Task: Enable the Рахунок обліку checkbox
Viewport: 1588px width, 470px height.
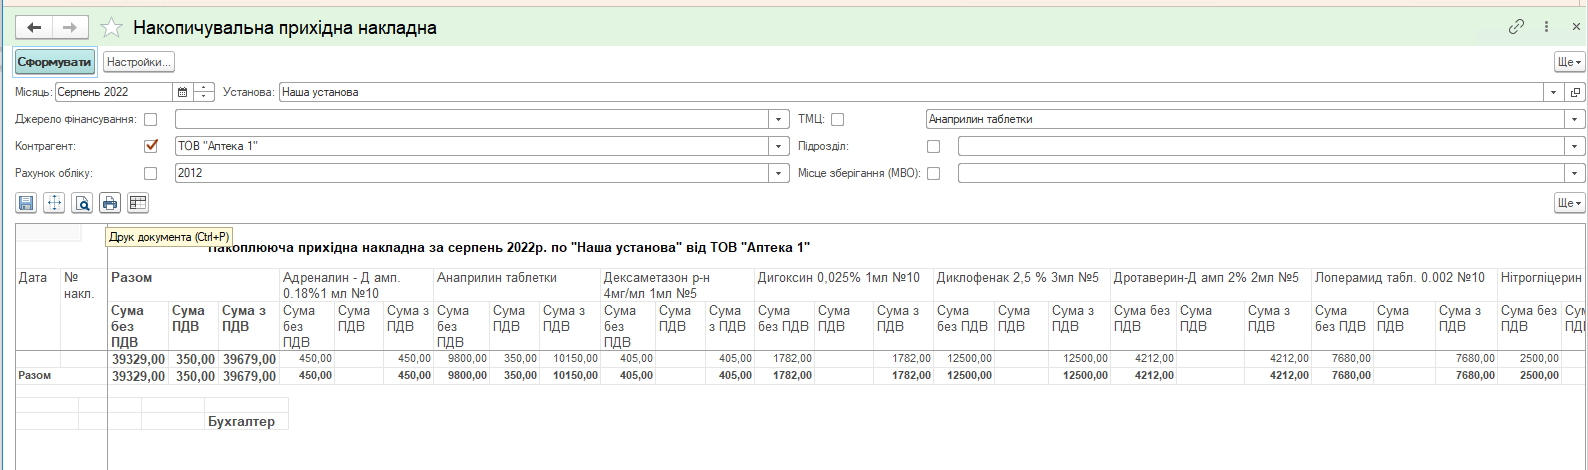Action: (x=151, y=173)
